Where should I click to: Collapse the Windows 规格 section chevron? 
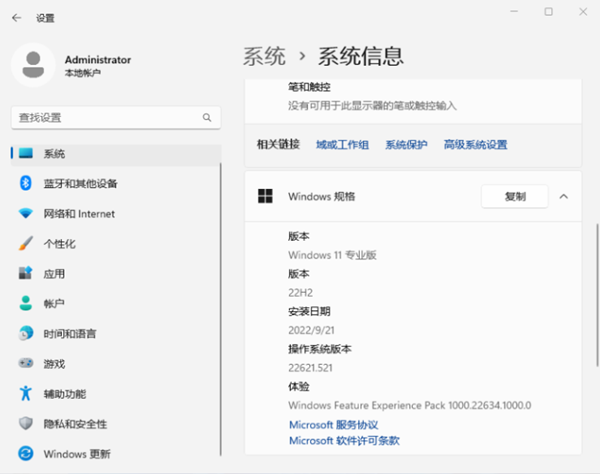click(563, 197)
